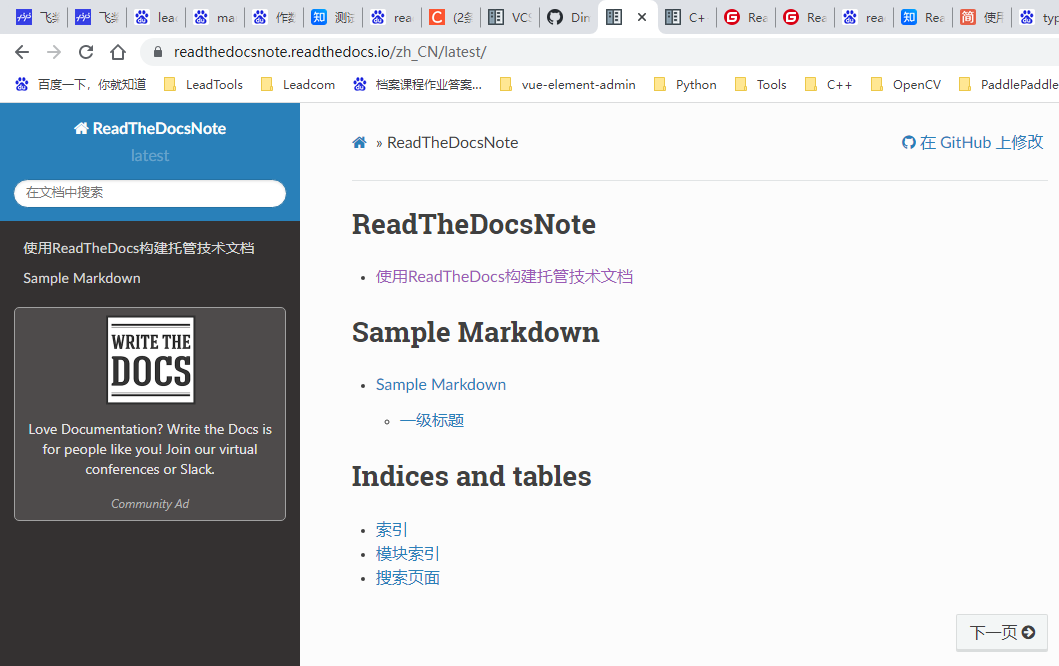Click the breadcrumb home icon
Screen dimensions: 1059x666
tap(359, 143)
